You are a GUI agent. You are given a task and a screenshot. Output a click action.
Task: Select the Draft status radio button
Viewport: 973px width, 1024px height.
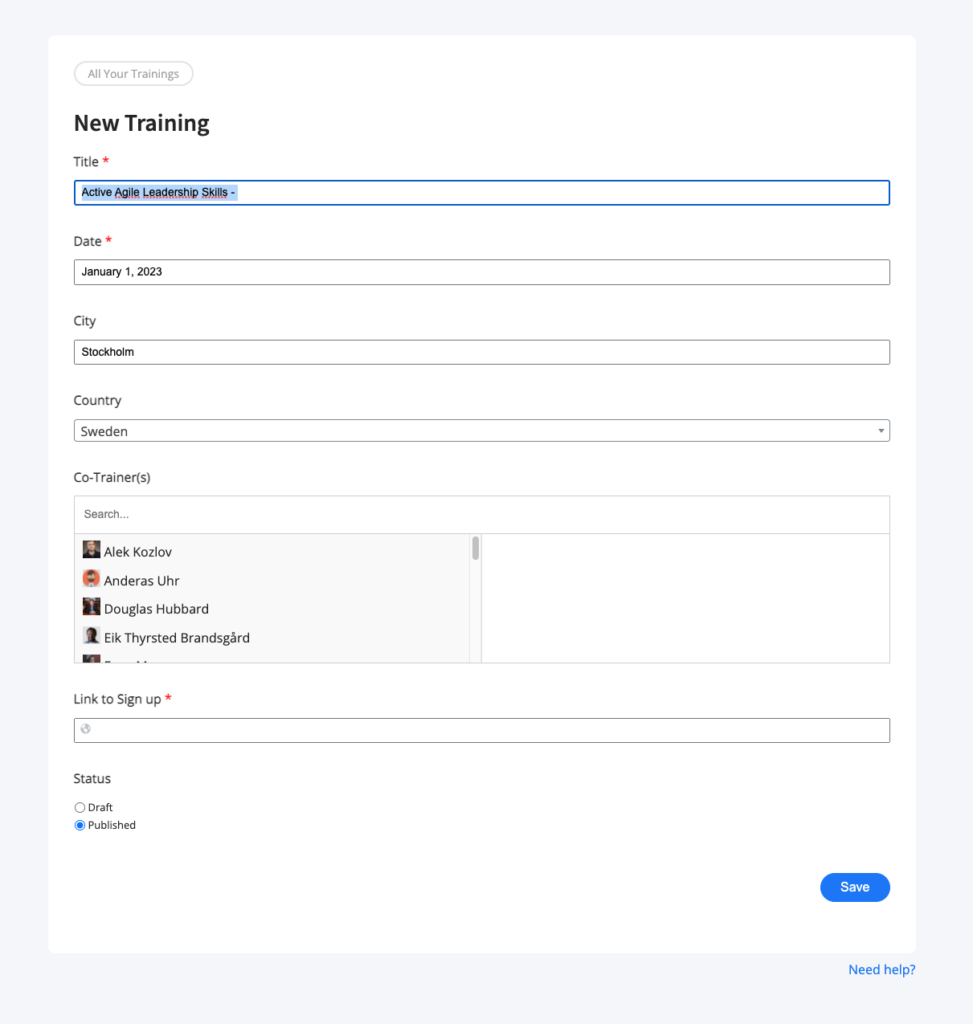[80, 807]
